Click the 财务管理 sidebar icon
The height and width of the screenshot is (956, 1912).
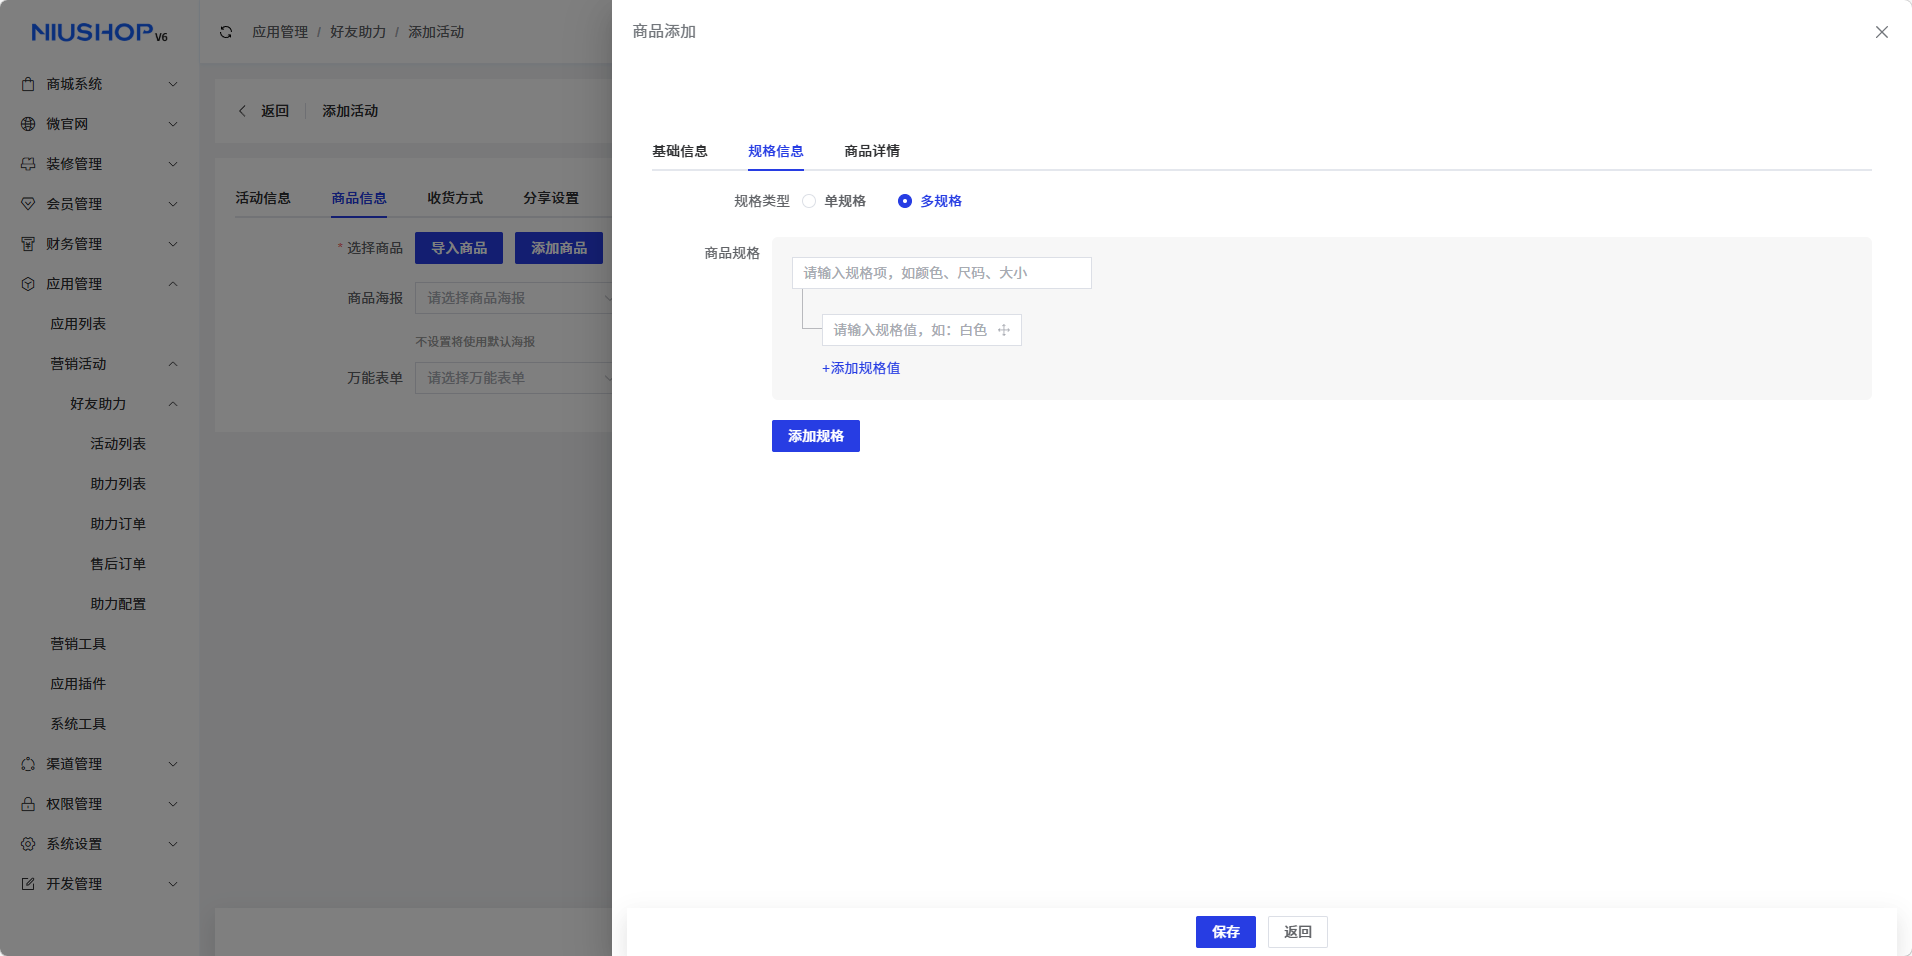[28, 244]
